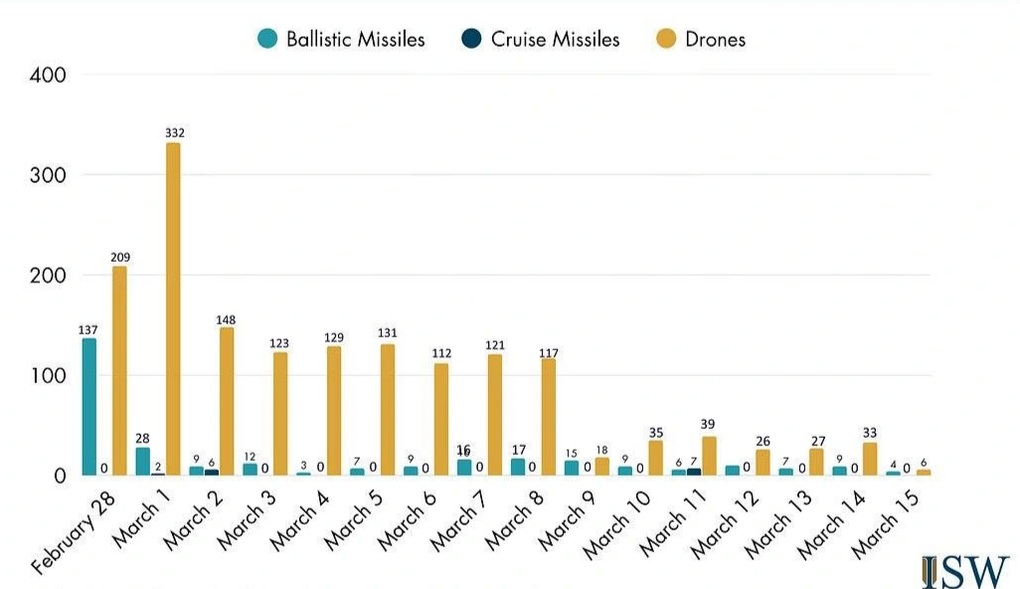Click the March 2 drones bar labeled 148
Screen dimensions: 1020x589
(227, 401)
